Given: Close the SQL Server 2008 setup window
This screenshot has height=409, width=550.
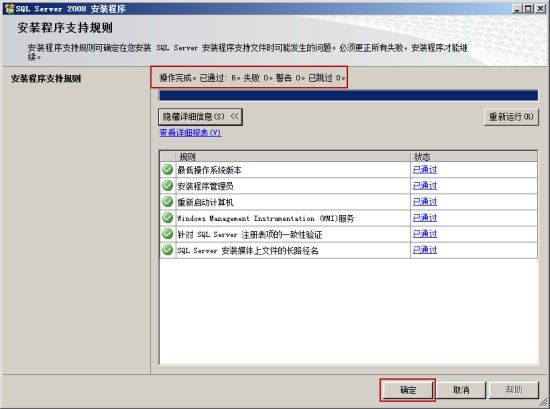Looking at the screenshot, I should [x=541, y=8].
